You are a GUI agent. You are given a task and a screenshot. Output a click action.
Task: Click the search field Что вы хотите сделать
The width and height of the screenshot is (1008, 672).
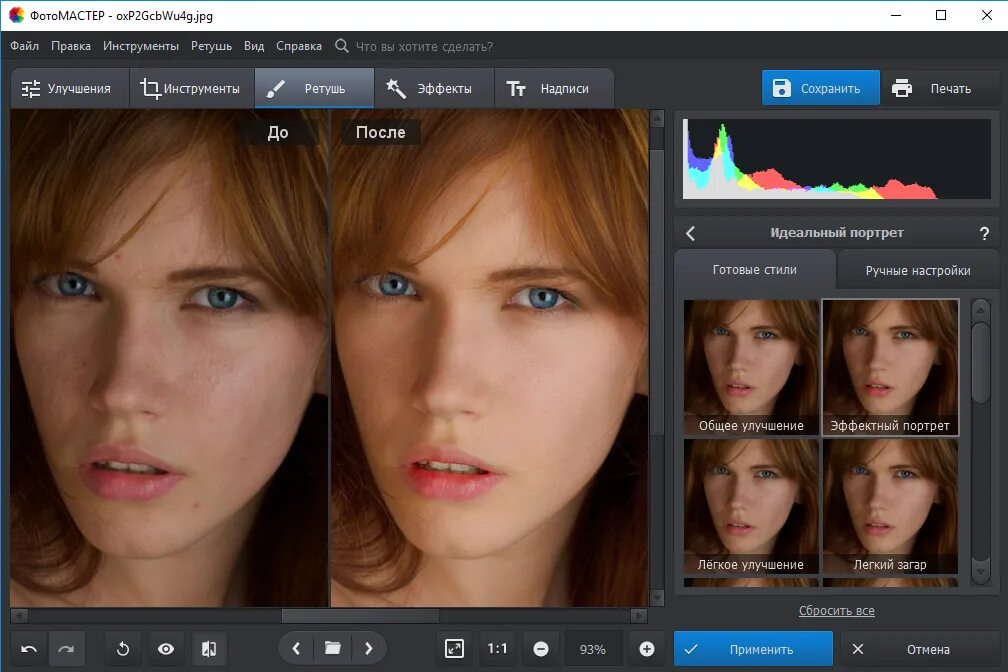pyautogui.click(x=424, y=46)
